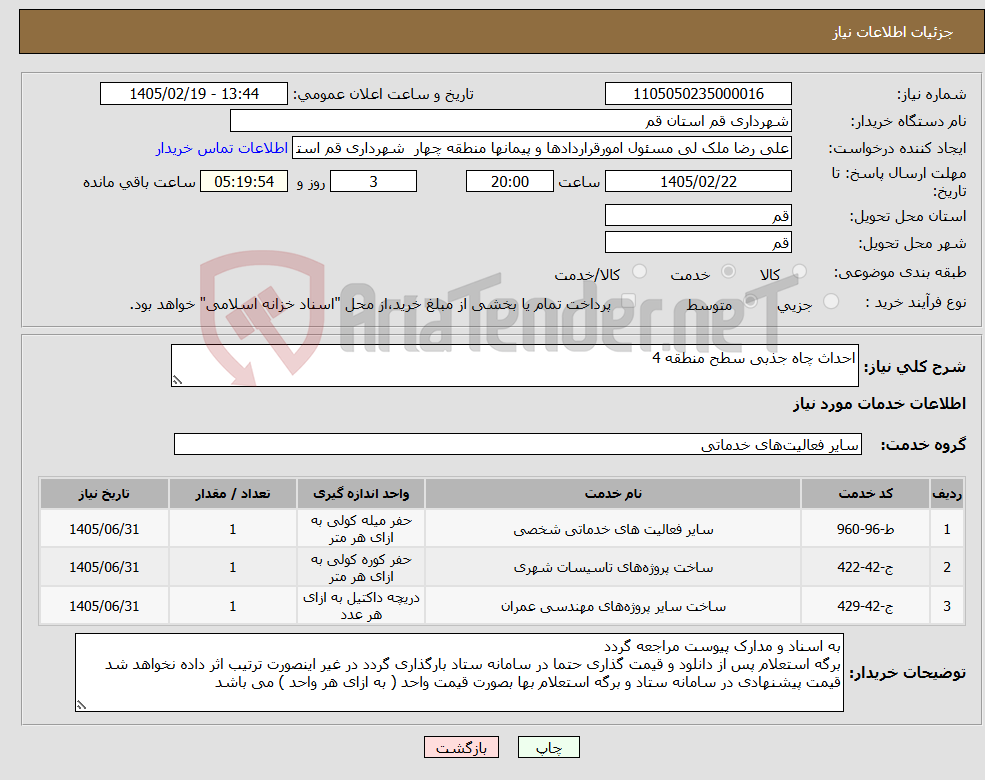Screen dimensions: 985x780
Task: Click the تعداد / مقدار column header
Action: pos(232,494)
